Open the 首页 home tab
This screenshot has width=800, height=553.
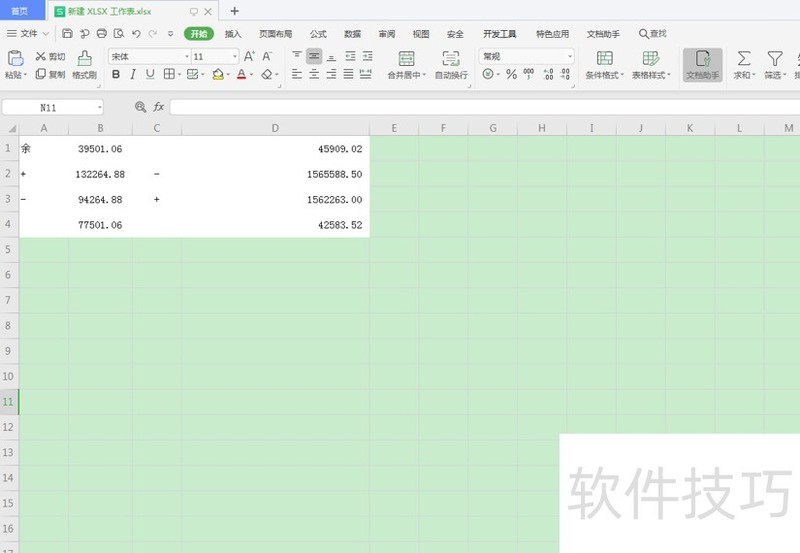pos(20,11)
